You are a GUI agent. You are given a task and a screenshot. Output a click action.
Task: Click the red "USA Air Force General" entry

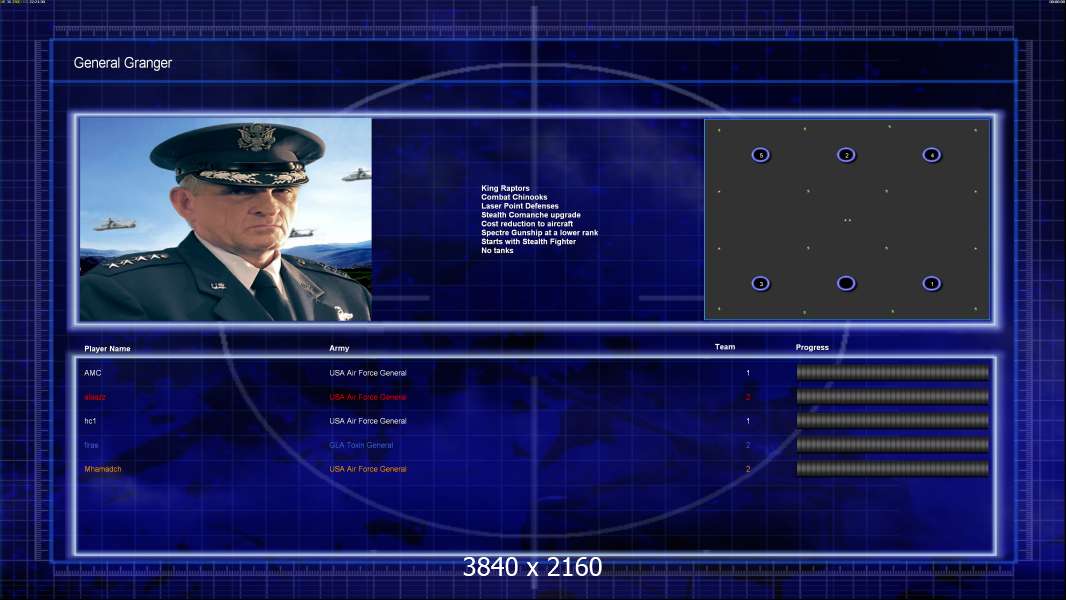[x=368, y=397]
